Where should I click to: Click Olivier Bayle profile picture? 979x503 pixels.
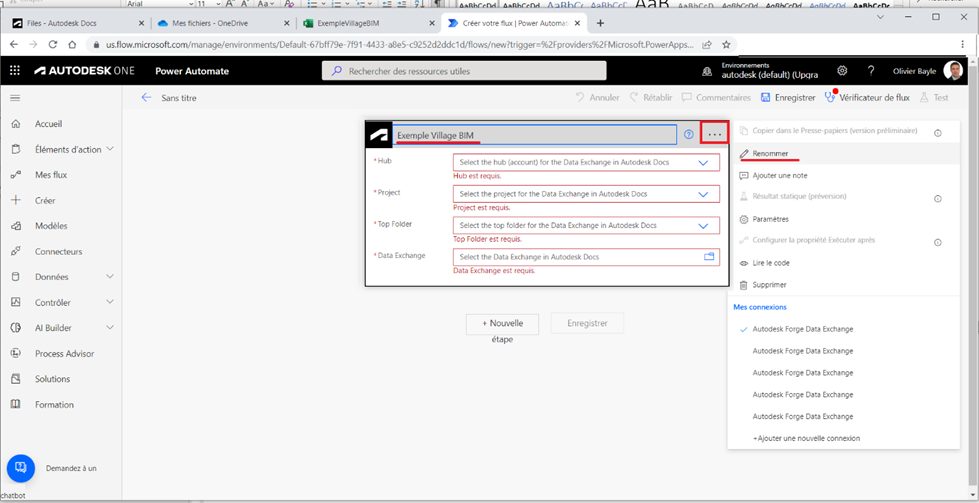tap(953, 71)
